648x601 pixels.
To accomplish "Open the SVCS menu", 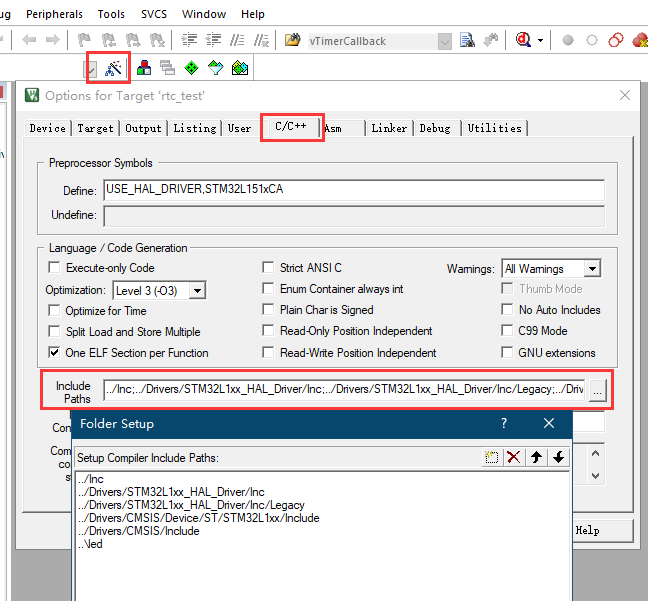I will click(x=154, y=14).
